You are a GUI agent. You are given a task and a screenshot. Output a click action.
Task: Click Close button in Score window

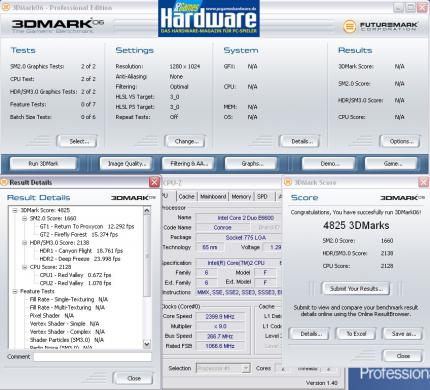(x=403, y=356)
